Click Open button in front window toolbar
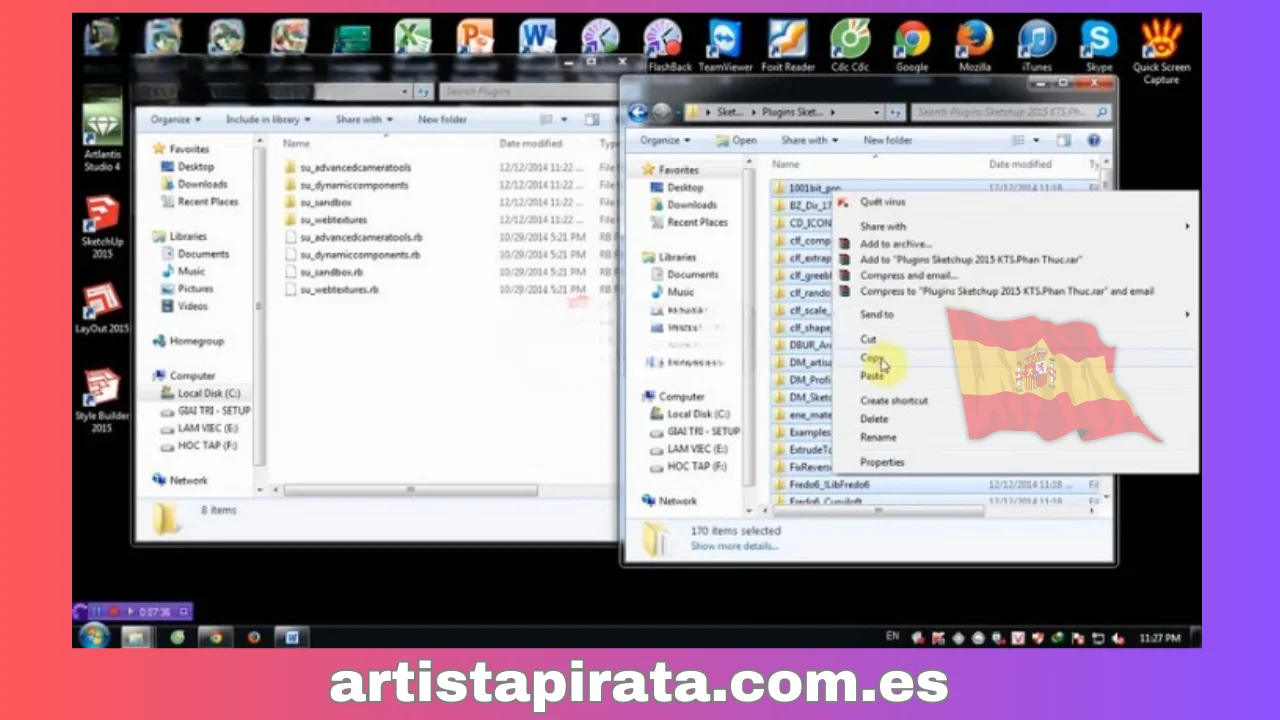The image size is (1280, 720). pyautogui.click(x=735, y=141)
